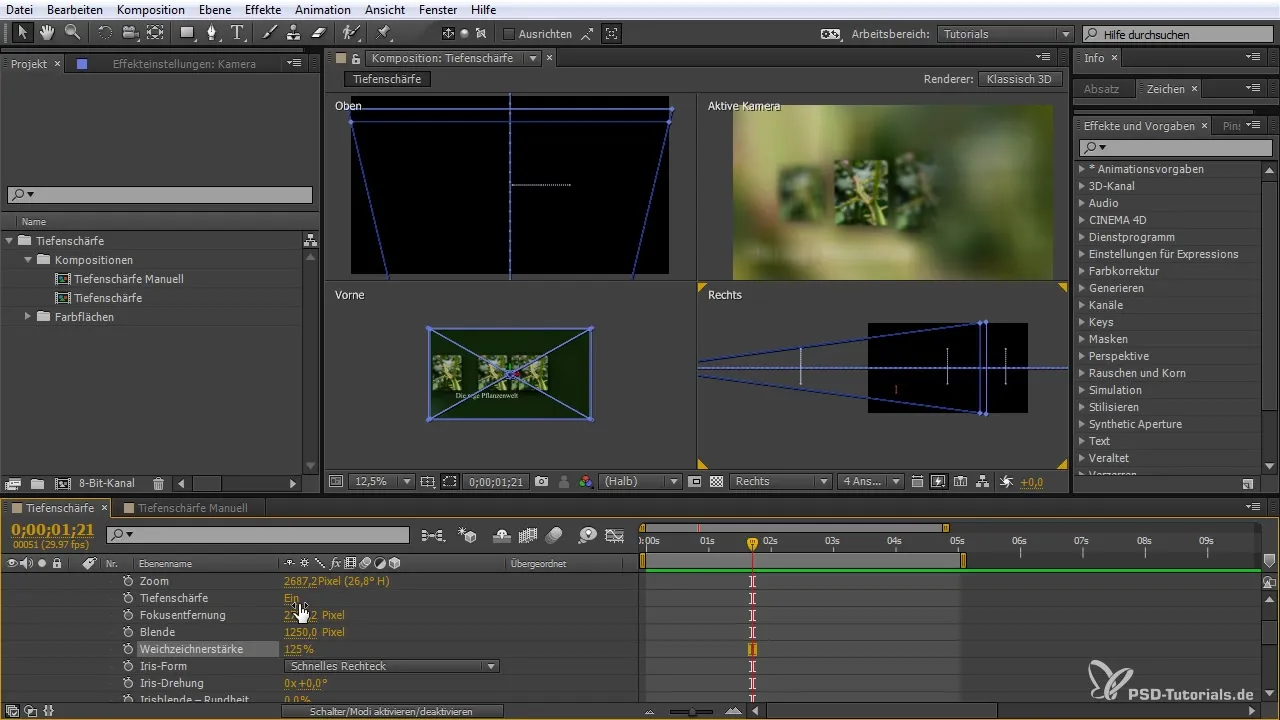Select the Rotation tool
The image size is (1280, 720).
[105, 33]
